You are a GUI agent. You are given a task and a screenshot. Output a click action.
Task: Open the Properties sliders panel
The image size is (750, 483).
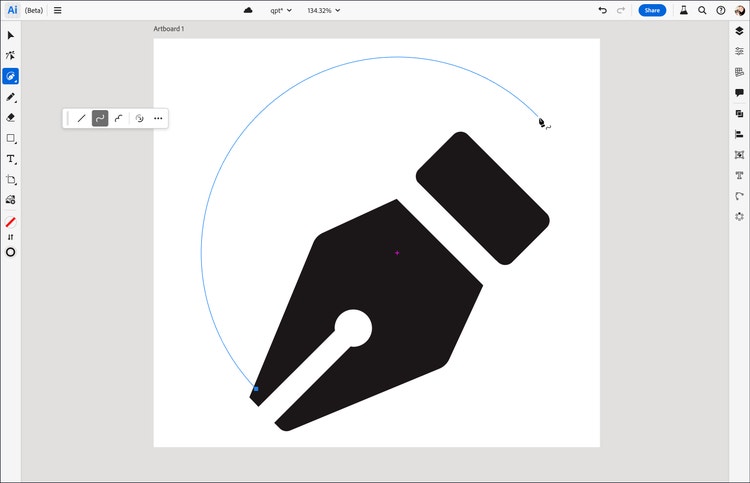[x=739, y=51]
